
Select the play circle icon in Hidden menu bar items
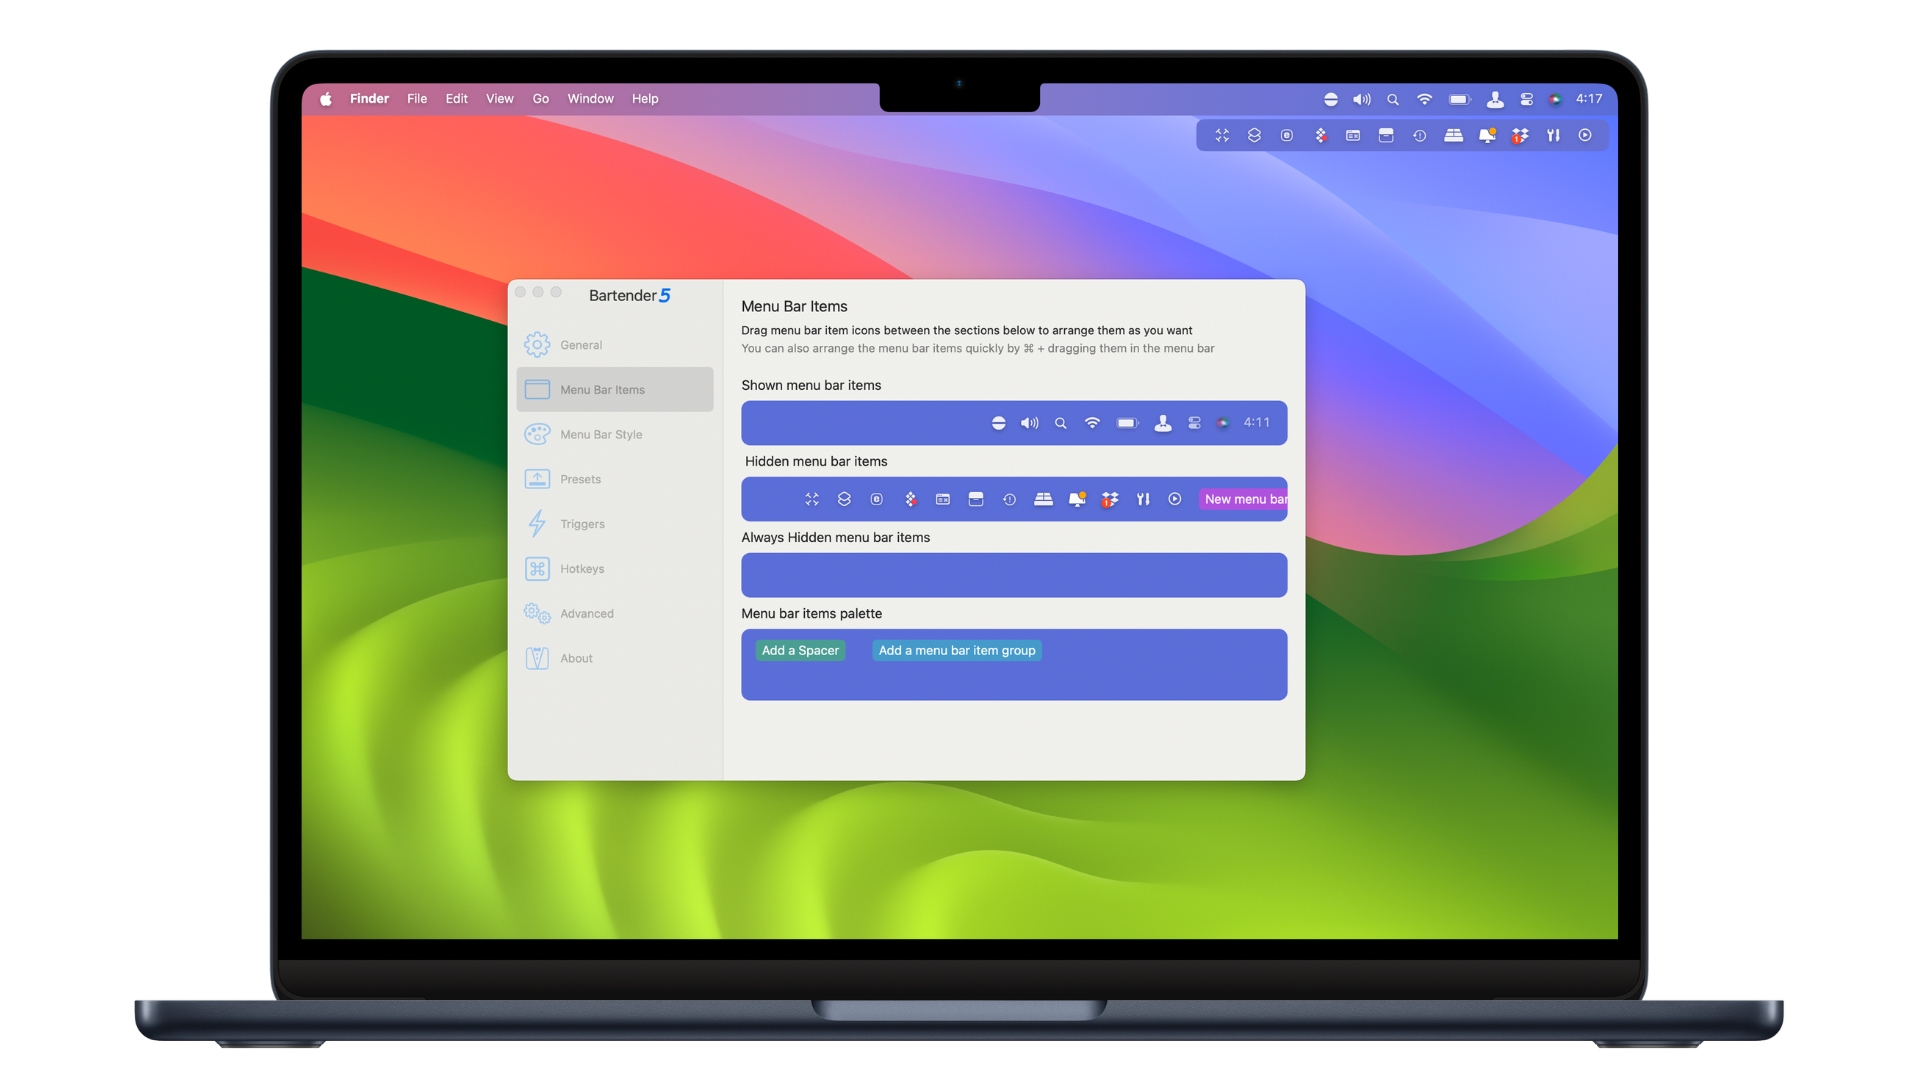pos(1175,499)
